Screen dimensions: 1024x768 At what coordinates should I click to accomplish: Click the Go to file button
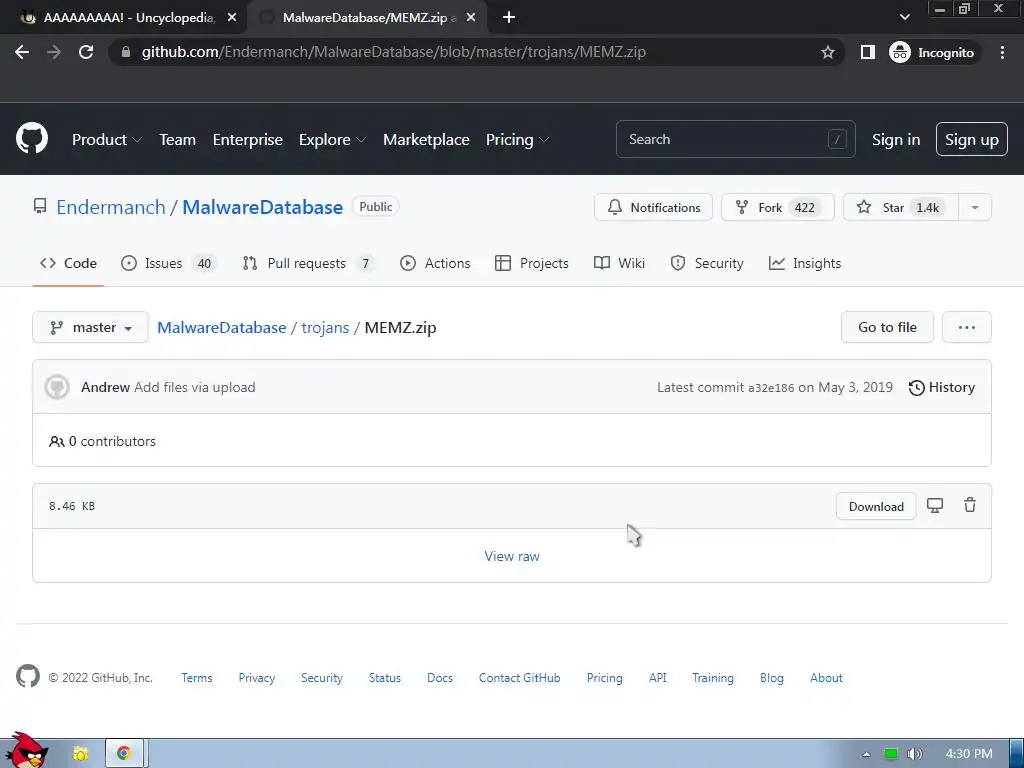[x=887, y=327]
